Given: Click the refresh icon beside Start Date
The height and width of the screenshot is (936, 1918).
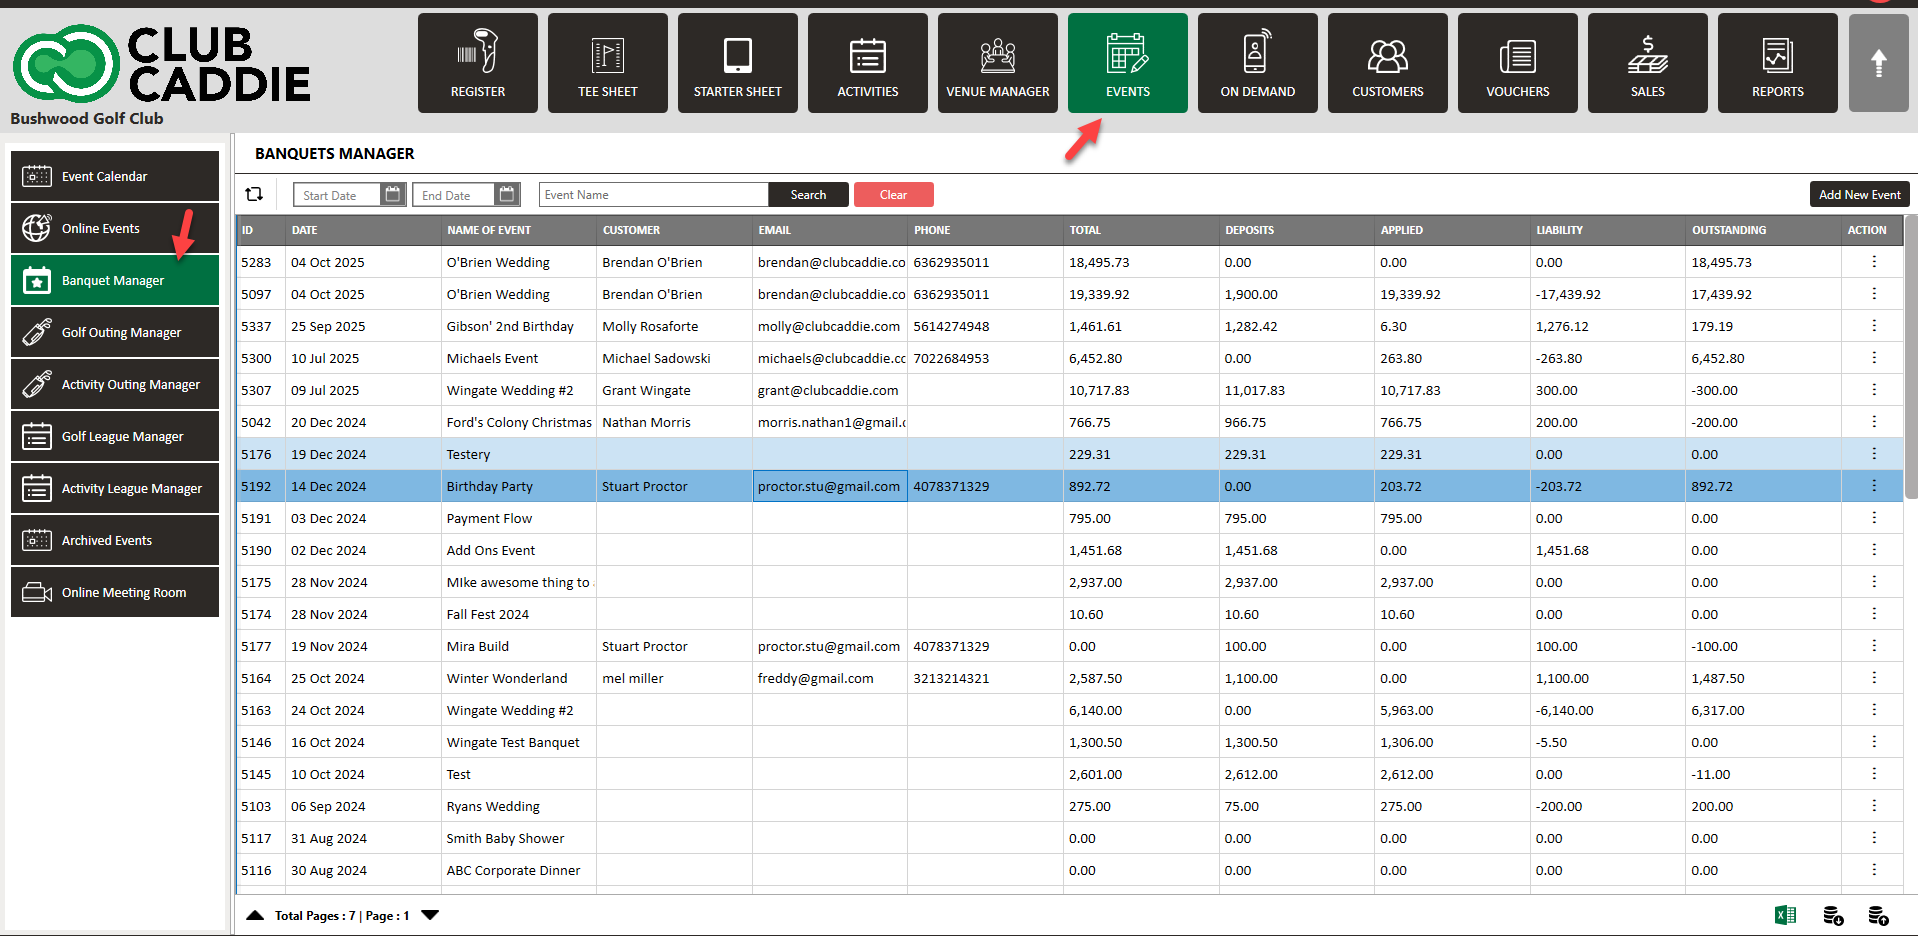Looking at the screenshot, I should click(x=254, y=194).
